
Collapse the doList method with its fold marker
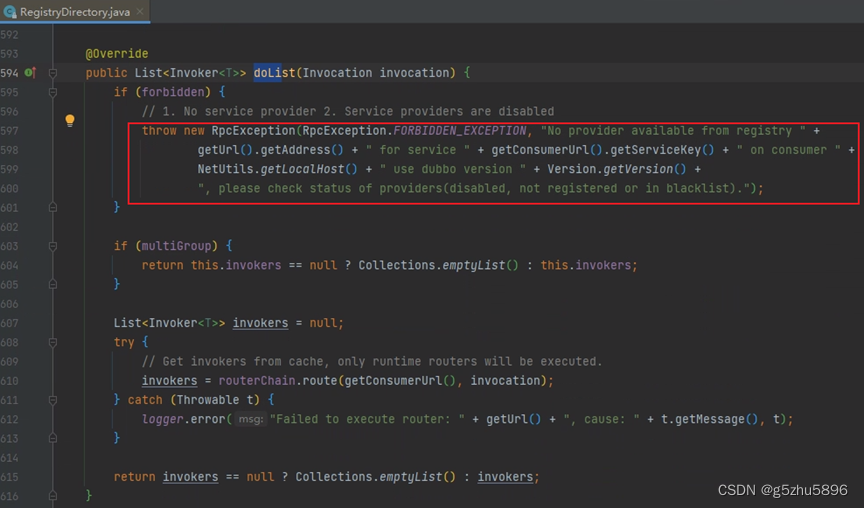pyautogui.click(x=53, y=73)
